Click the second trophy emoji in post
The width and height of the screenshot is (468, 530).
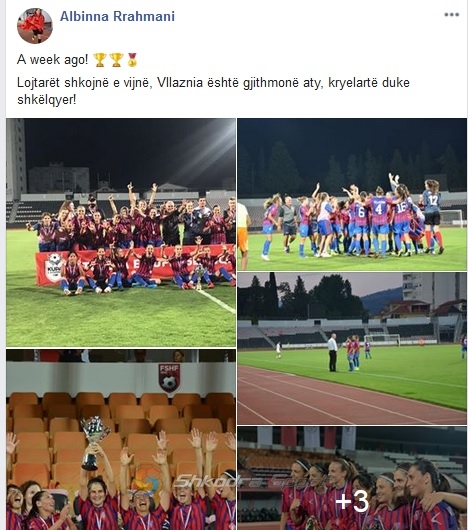coord(116,60)
